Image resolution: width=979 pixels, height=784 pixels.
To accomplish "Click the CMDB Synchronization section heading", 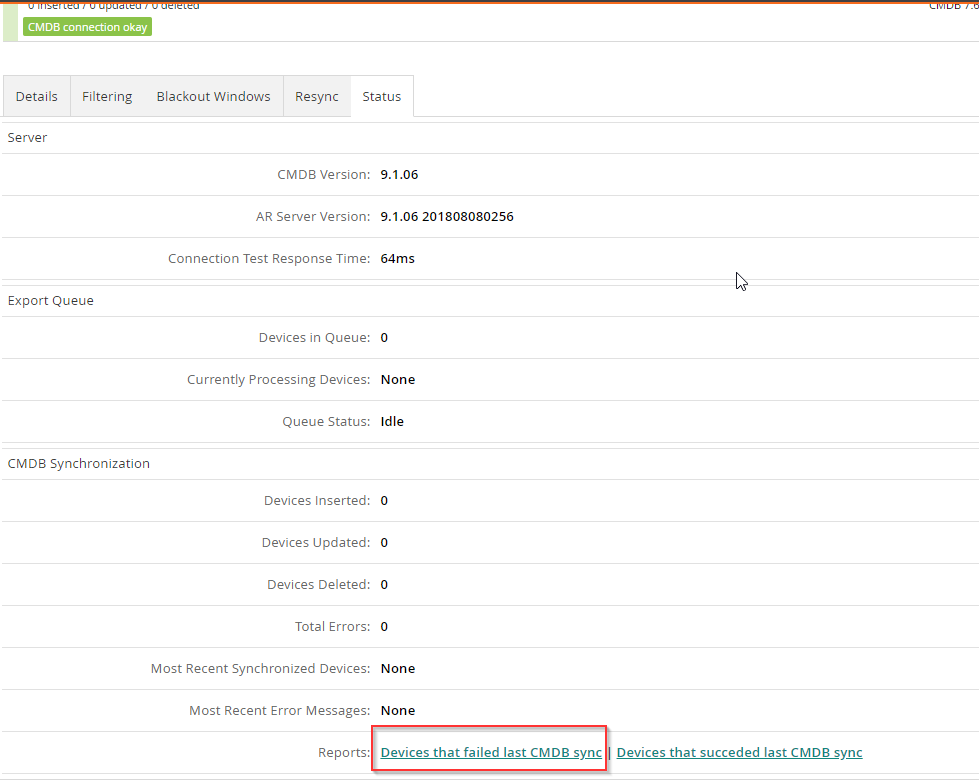I will tap(79, 463).
